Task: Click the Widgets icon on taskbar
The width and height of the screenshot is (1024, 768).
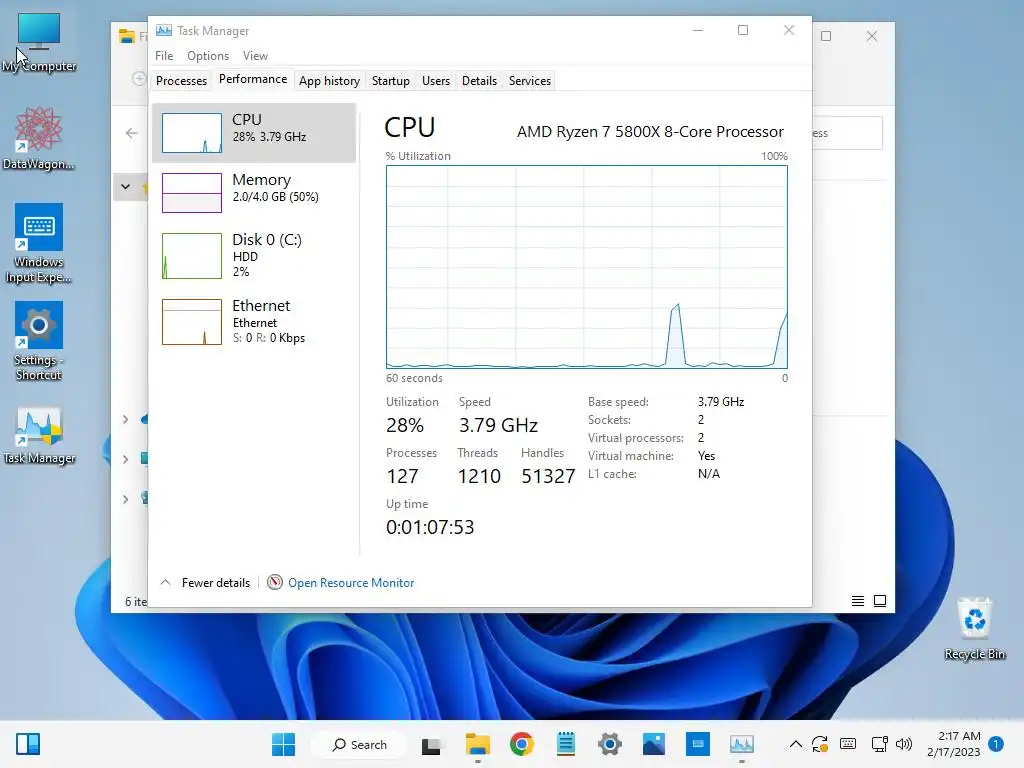Action: pos(27,744)
